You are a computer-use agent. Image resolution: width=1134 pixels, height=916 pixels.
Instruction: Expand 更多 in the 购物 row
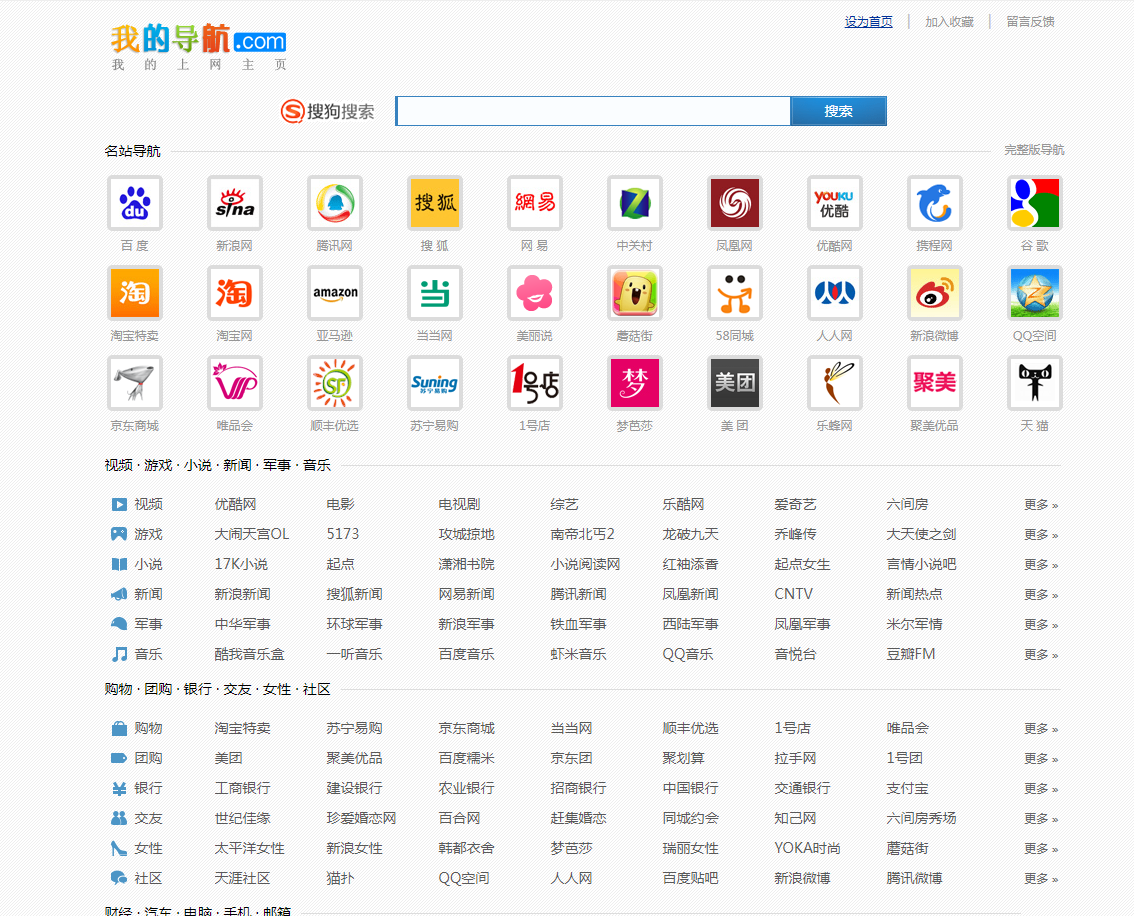[x=1041, y=729]
